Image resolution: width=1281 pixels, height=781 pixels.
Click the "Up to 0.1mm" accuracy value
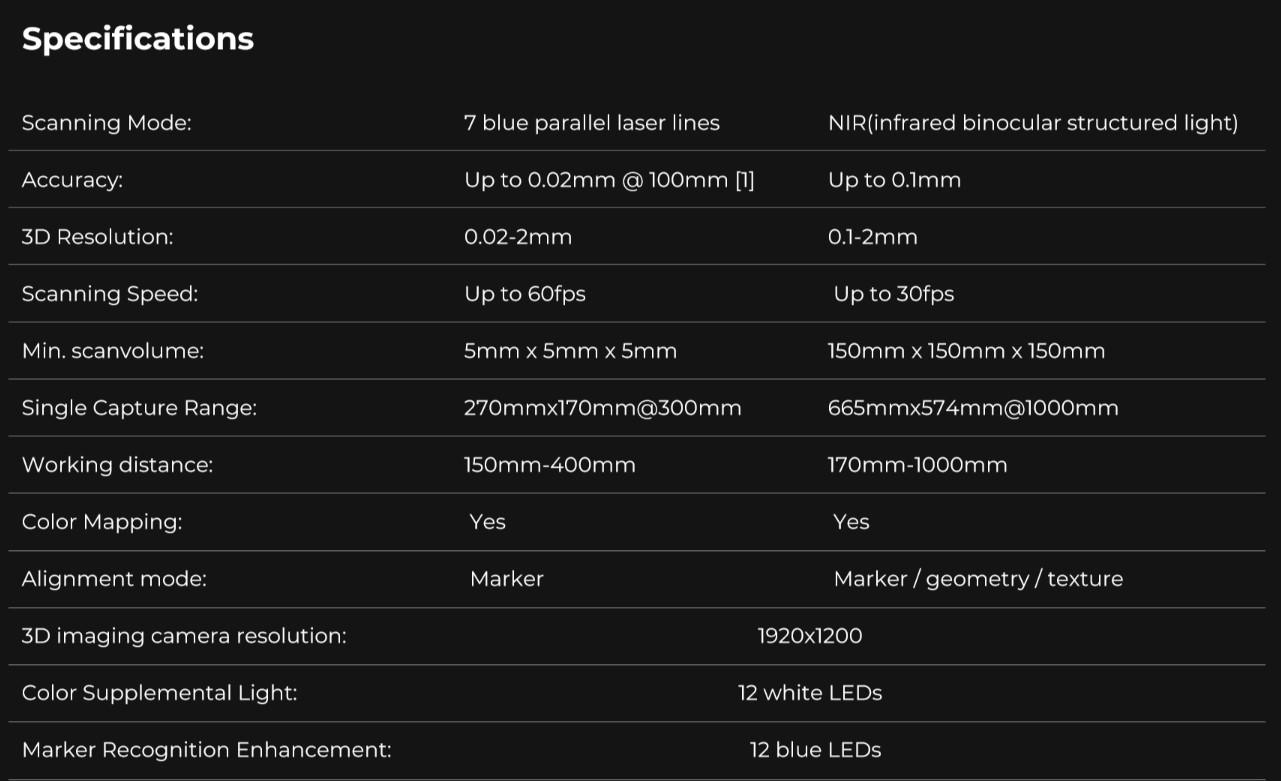(894, 180)
